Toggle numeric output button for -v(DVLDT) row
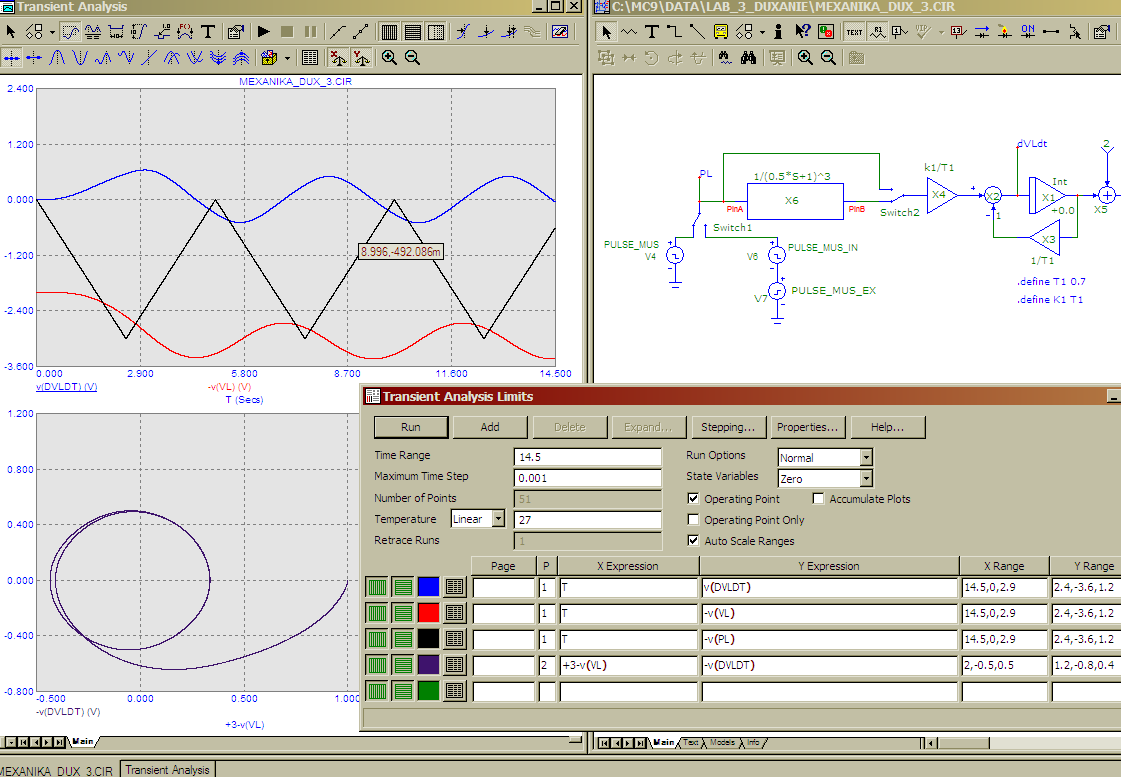Screen dimensions: 1121x777 pyautogui.click(x=454, y=665)
